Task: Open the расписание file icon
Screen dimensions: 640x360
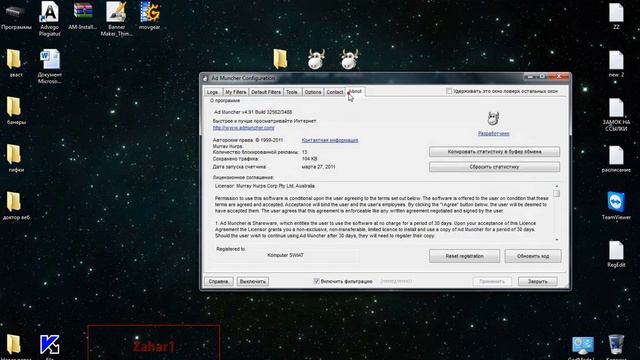Action: coord(616,158)
